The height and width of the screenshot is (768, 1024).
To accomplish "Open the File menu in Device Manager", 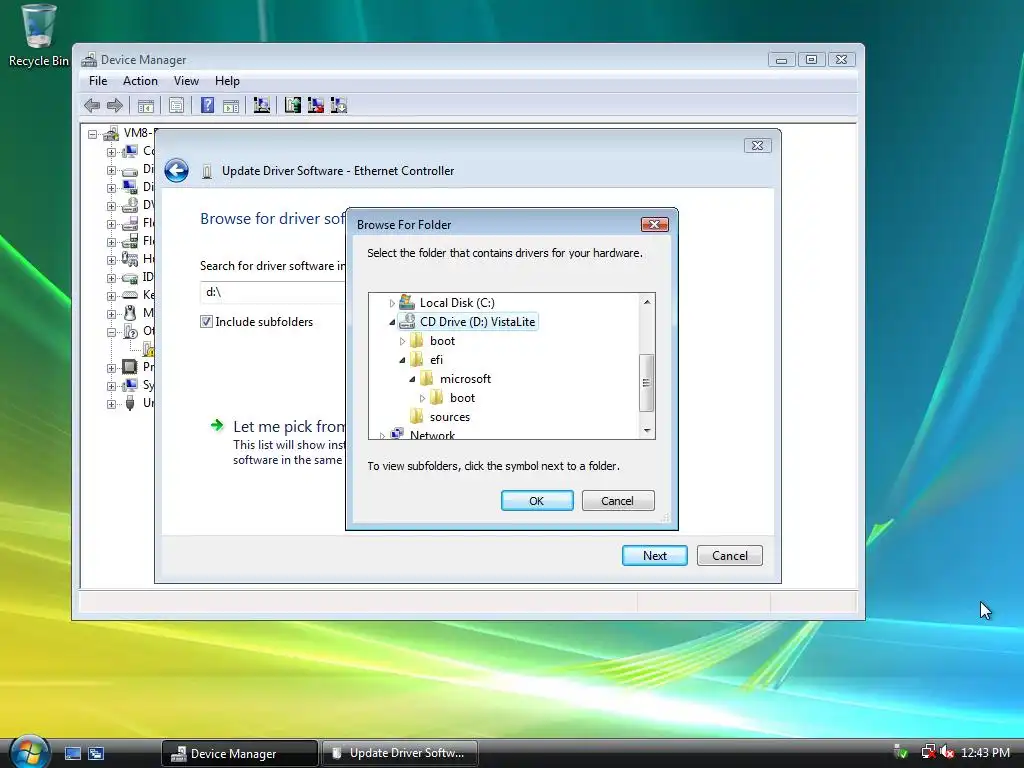I will click(98, 81).
